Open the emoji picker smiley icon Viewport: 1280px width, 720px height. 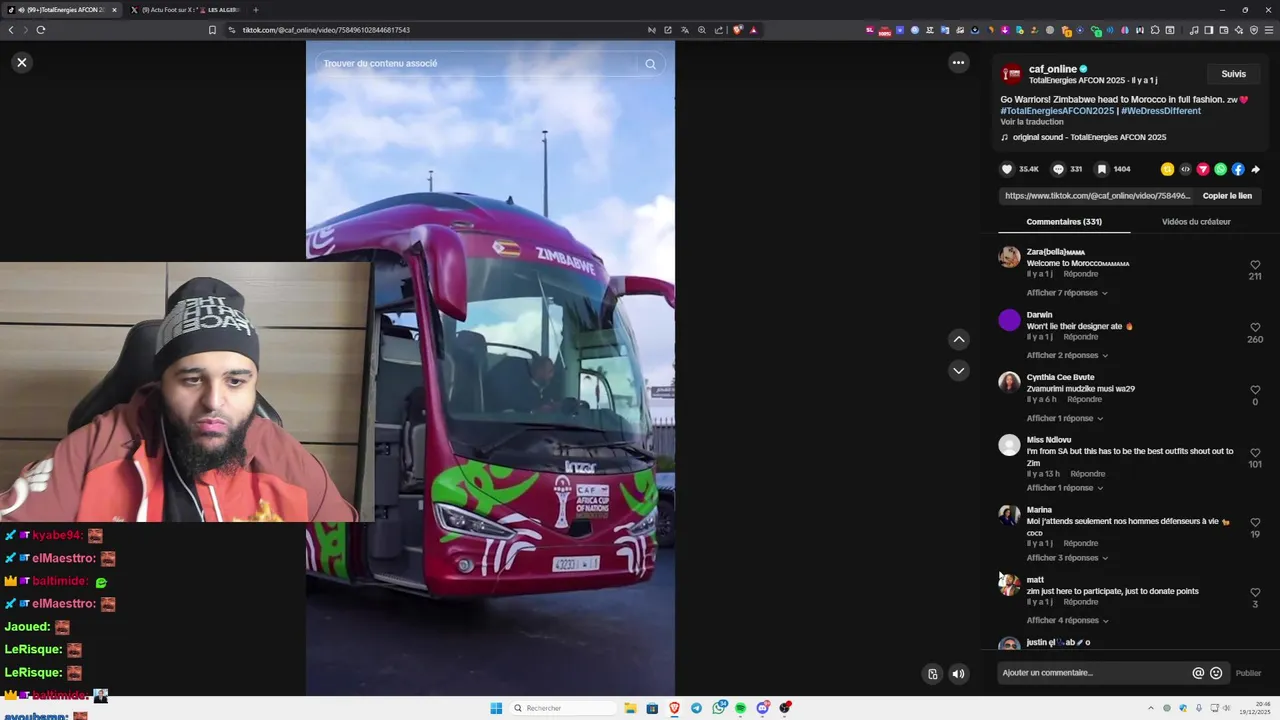click(x=1216, y=673)
